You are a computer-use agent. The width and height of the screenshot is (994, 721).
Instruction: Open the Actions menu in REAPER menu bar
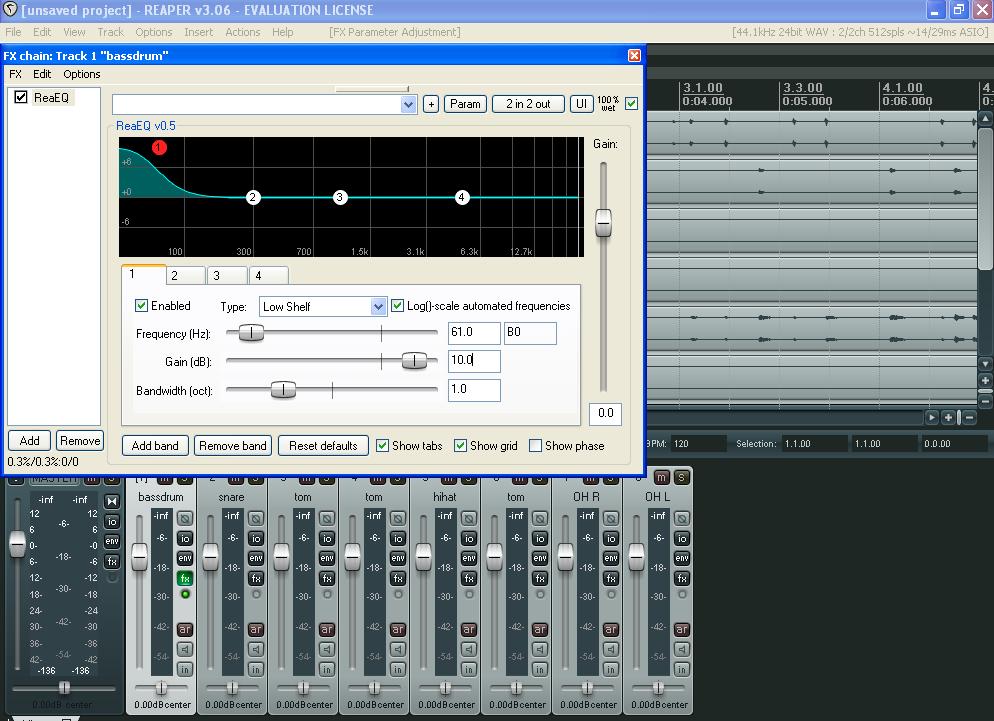pyautogui.click(x=243, y=32)
